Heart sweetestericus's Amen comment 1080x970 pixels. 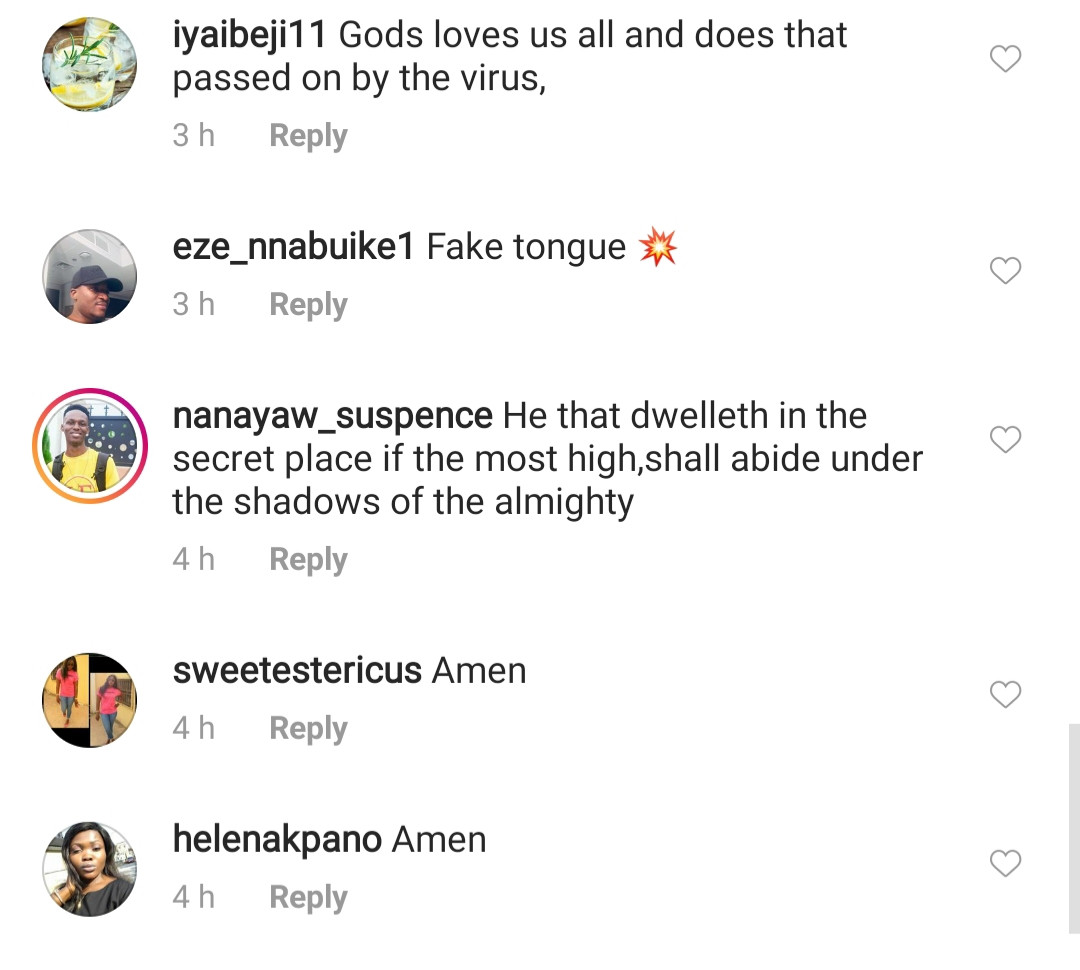pyautogui.click(x=1005, y=694)
